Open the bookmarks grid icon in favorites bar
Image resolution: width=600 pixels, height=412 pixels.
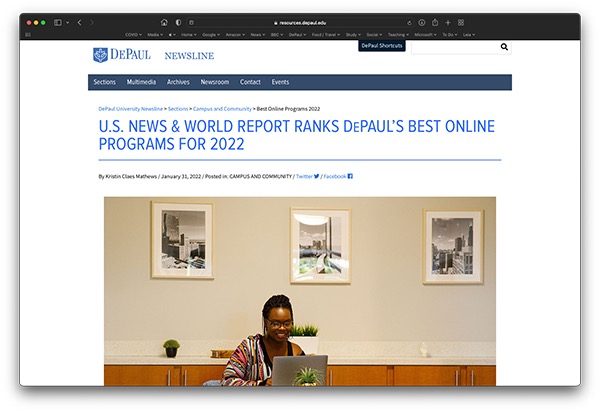[x=28, y=34]
